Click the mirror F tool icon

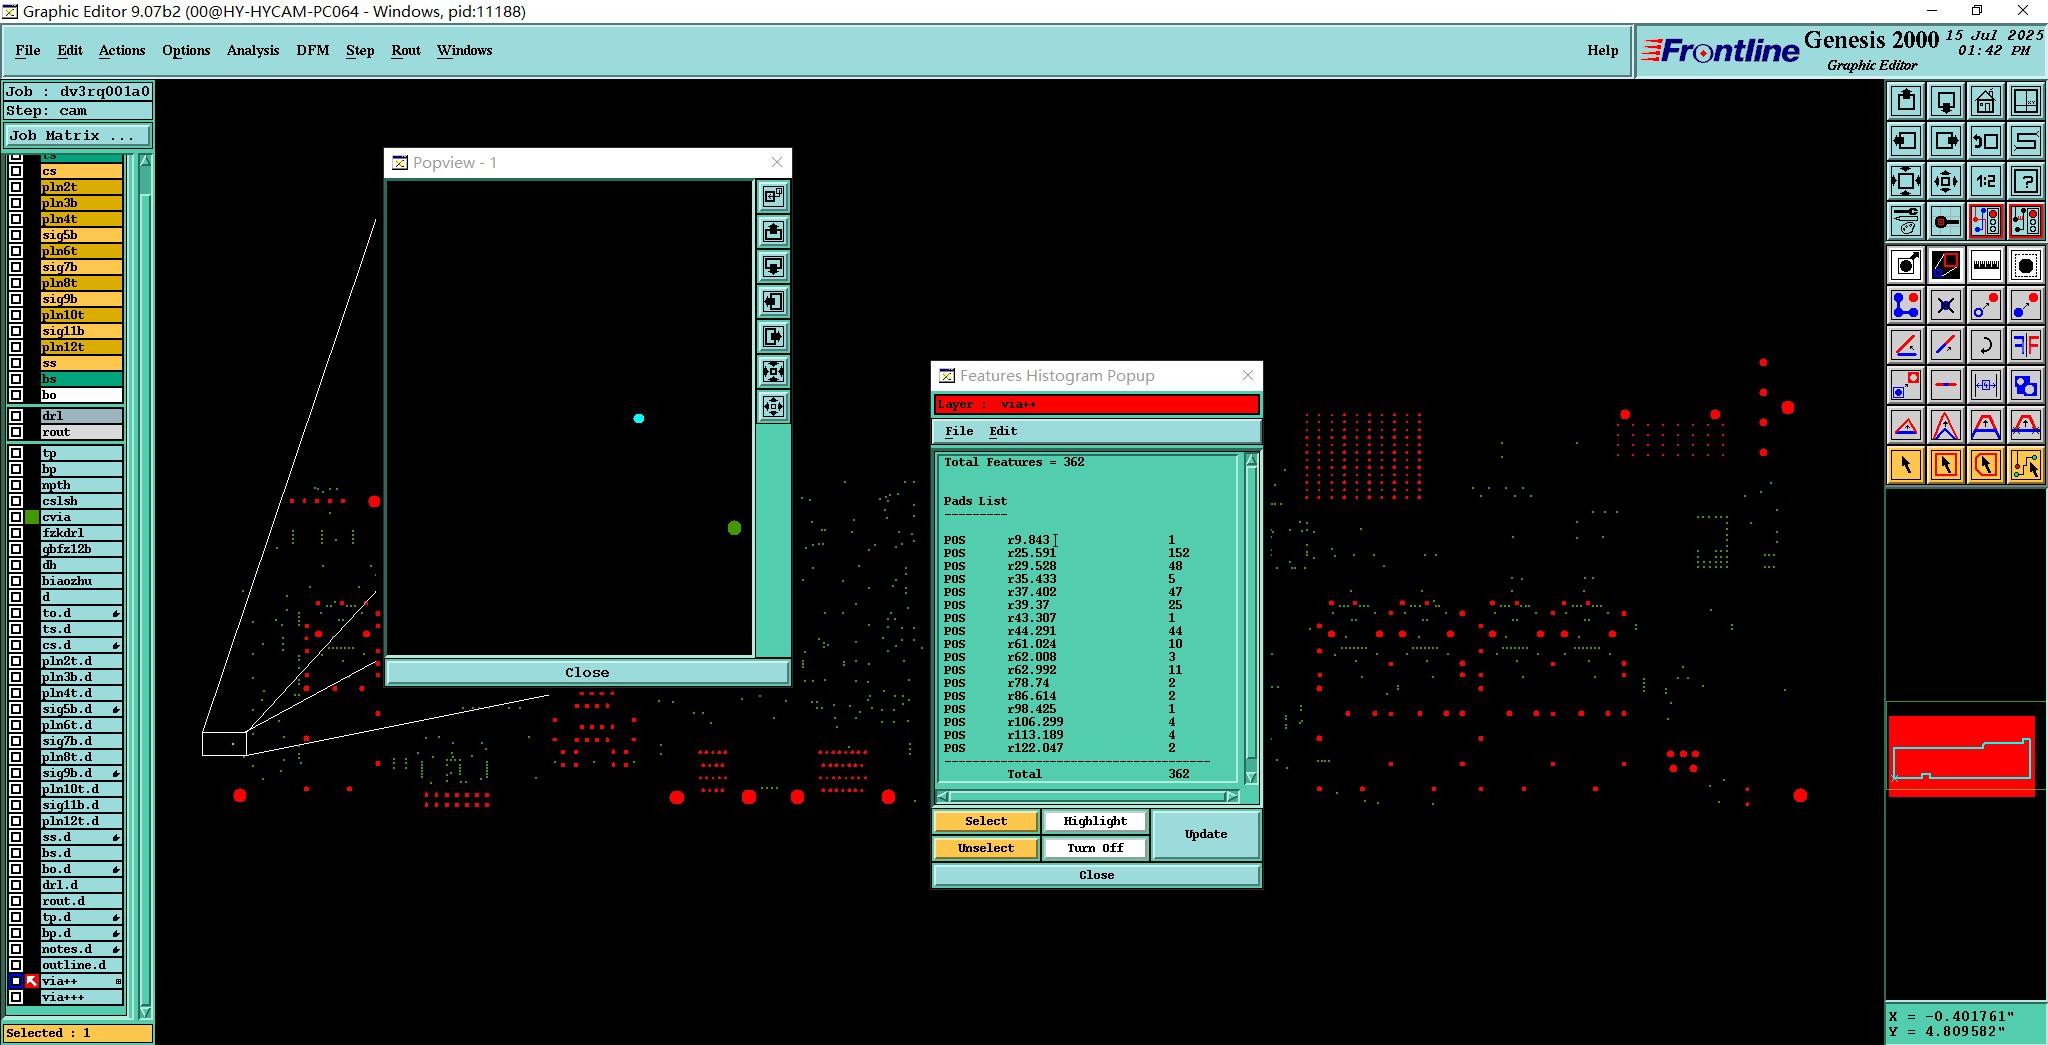pyautogui.click(x=2026, y=345)
